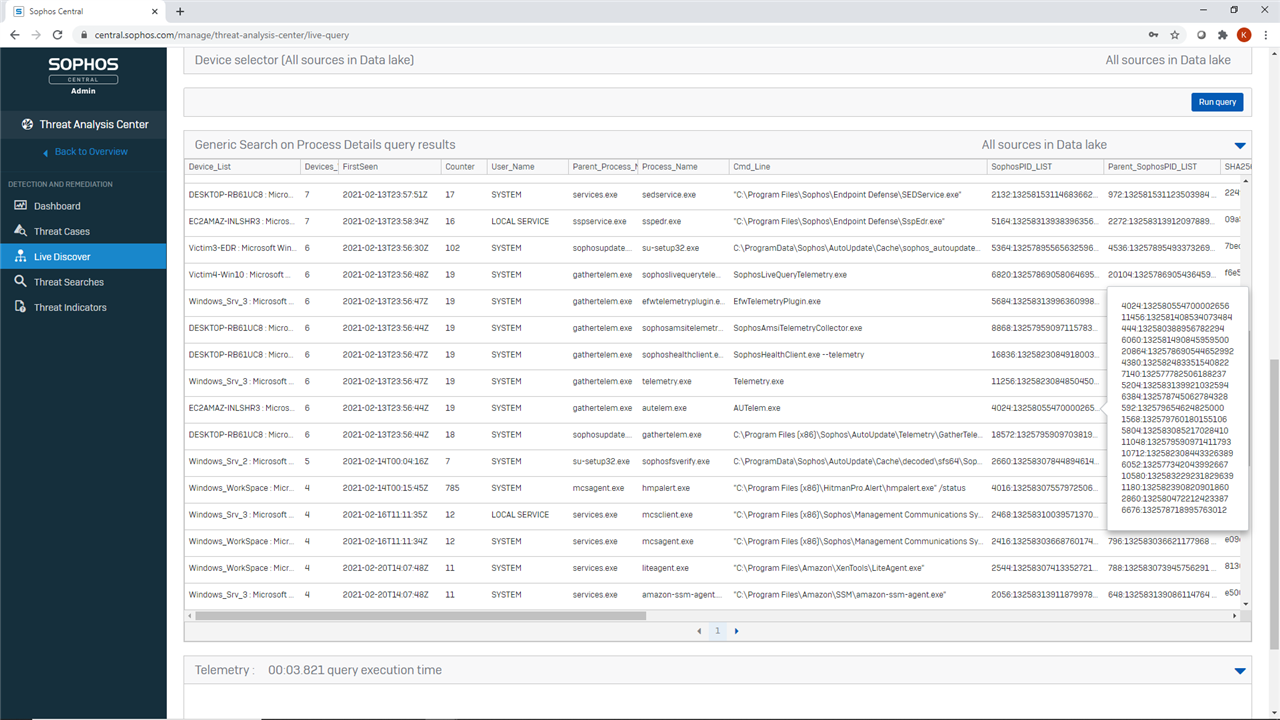Click the Live Discover icon
Screen dimensions: 1280x720
tap(20, 257)
